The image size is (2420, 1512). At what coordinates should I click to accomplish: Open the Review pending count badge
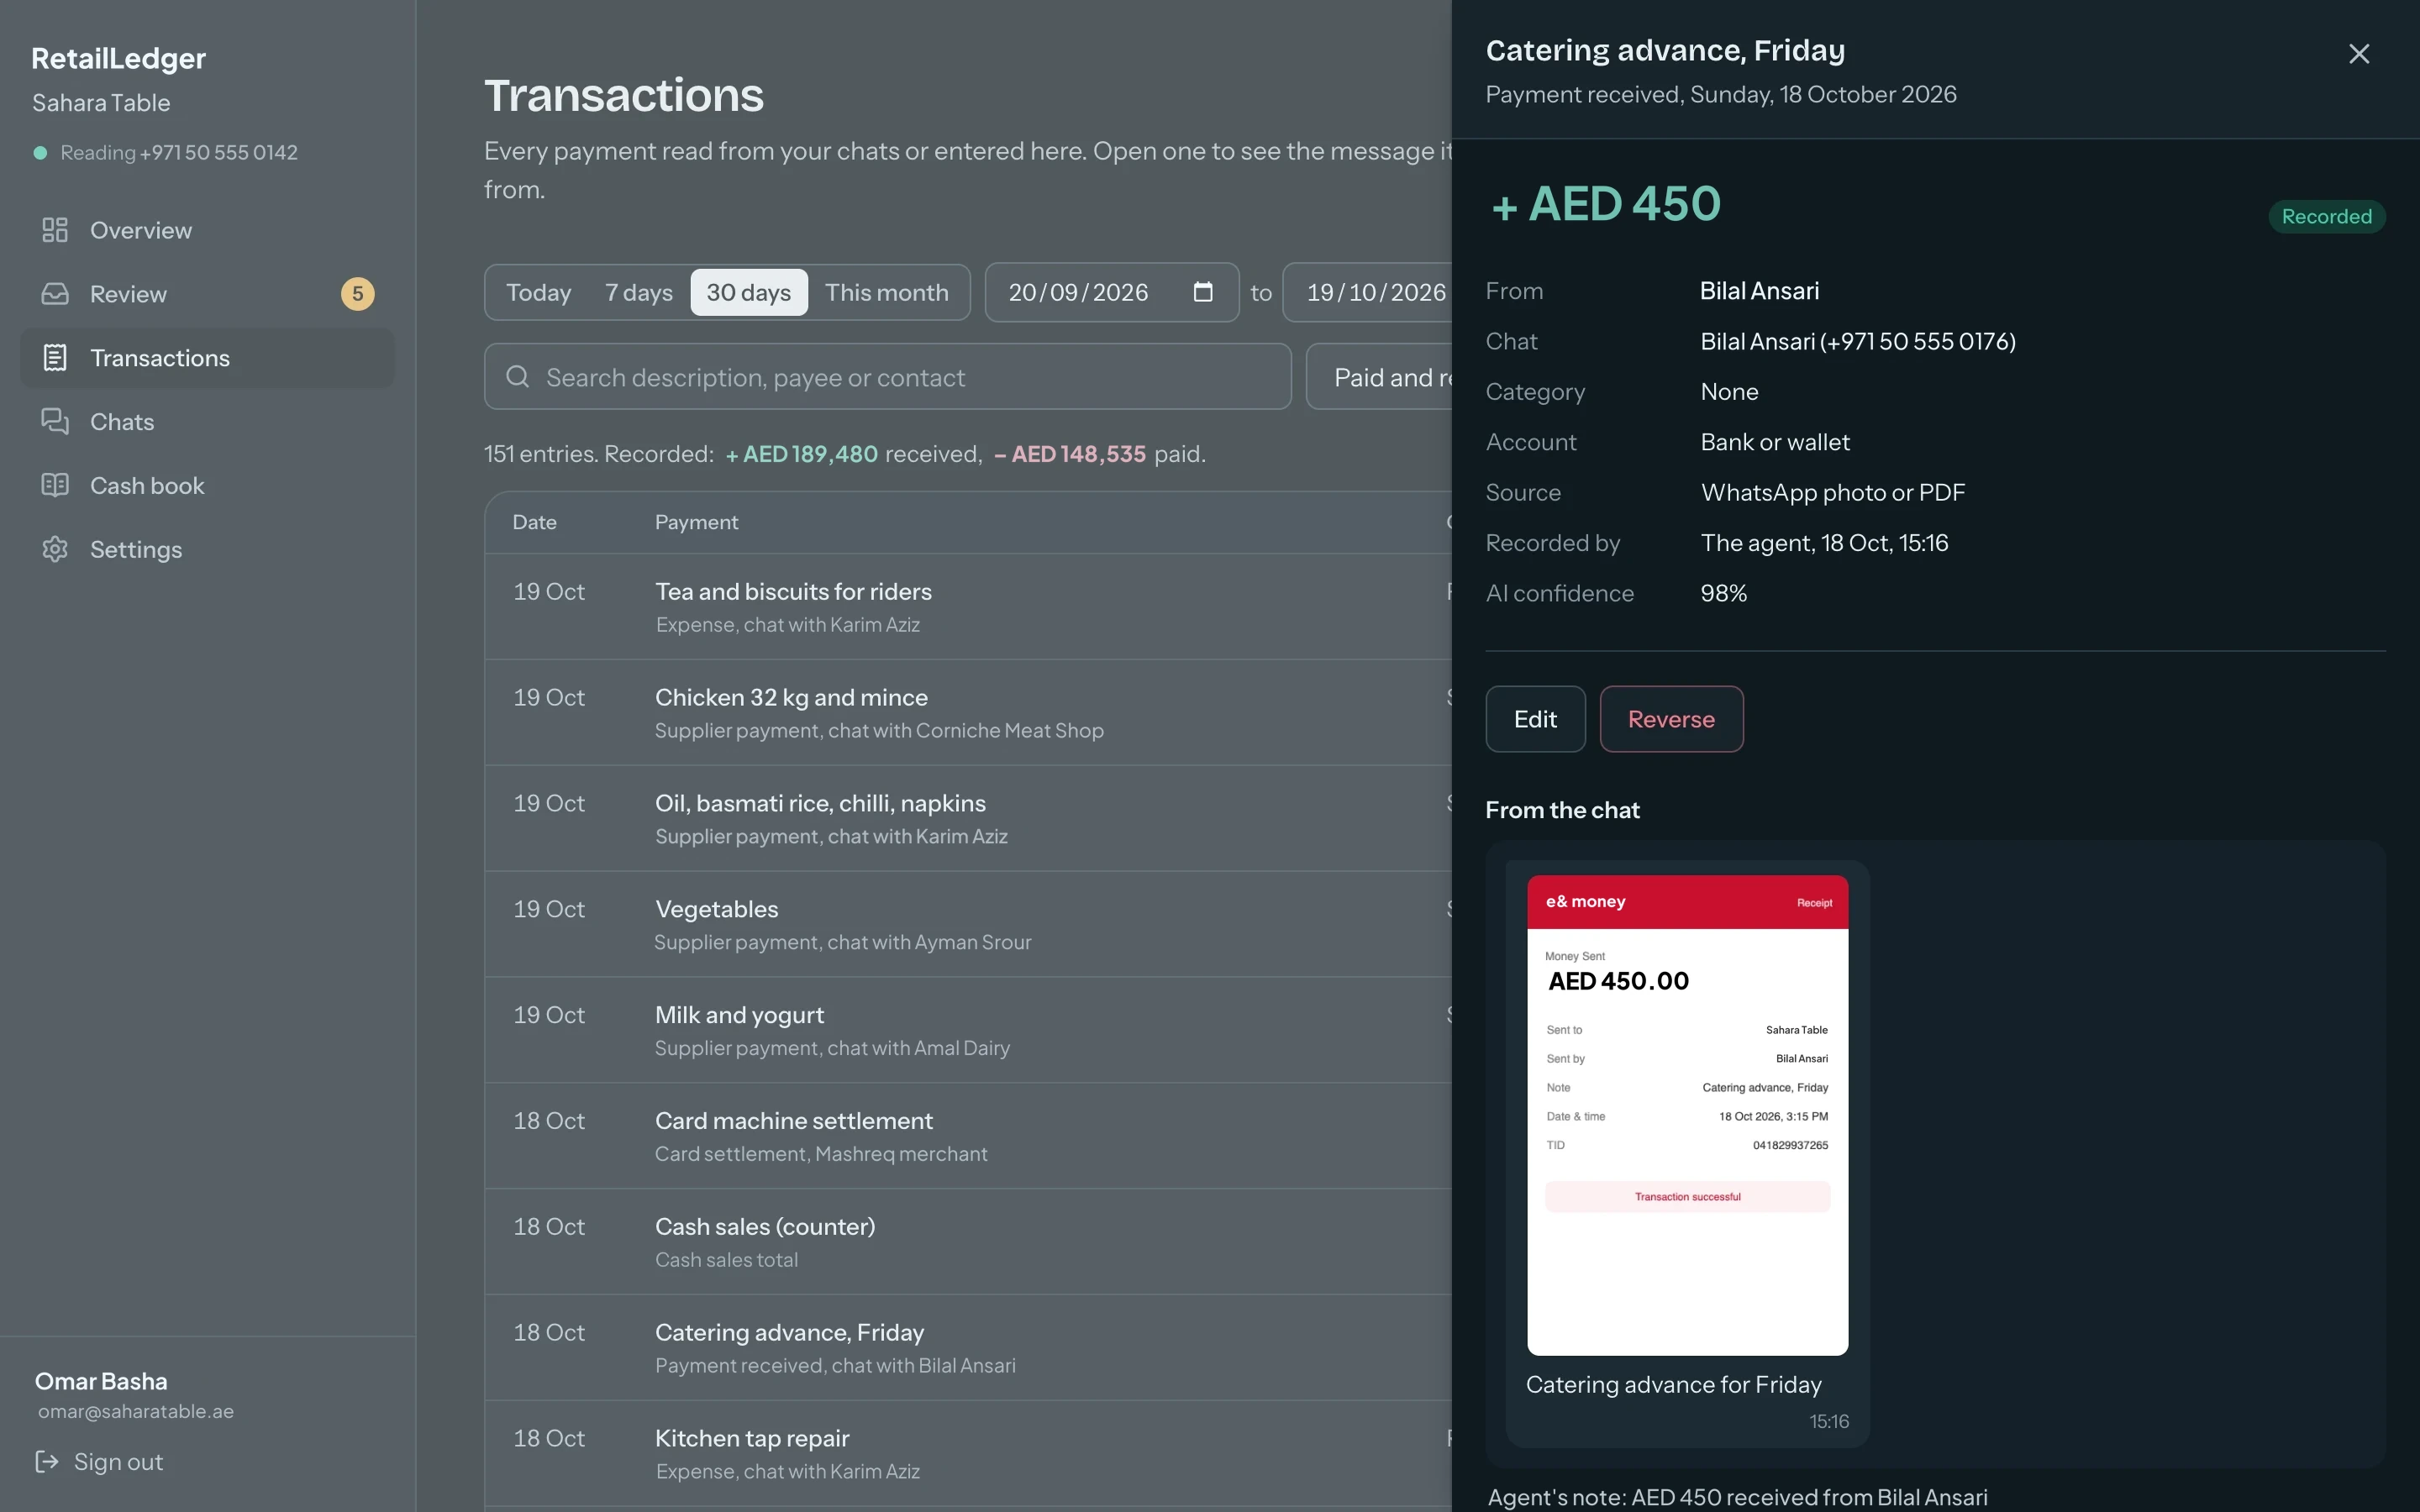[358, 294]
